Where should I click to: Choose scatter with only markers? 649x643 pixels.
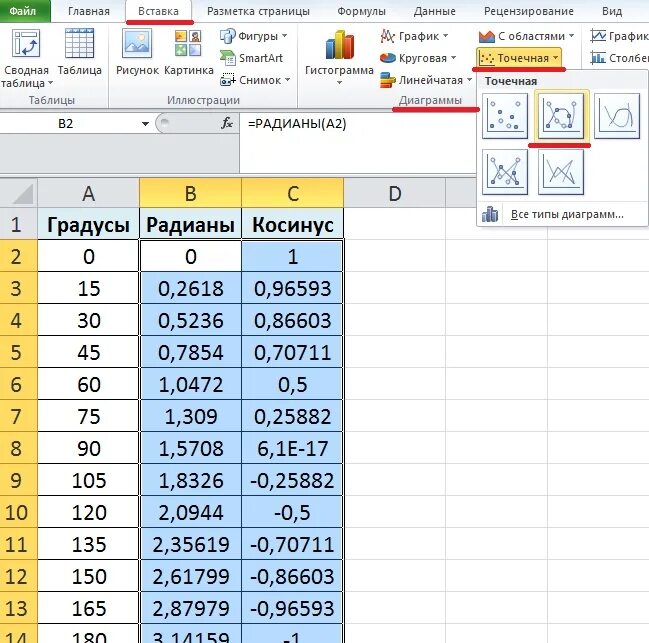point(505,115)
